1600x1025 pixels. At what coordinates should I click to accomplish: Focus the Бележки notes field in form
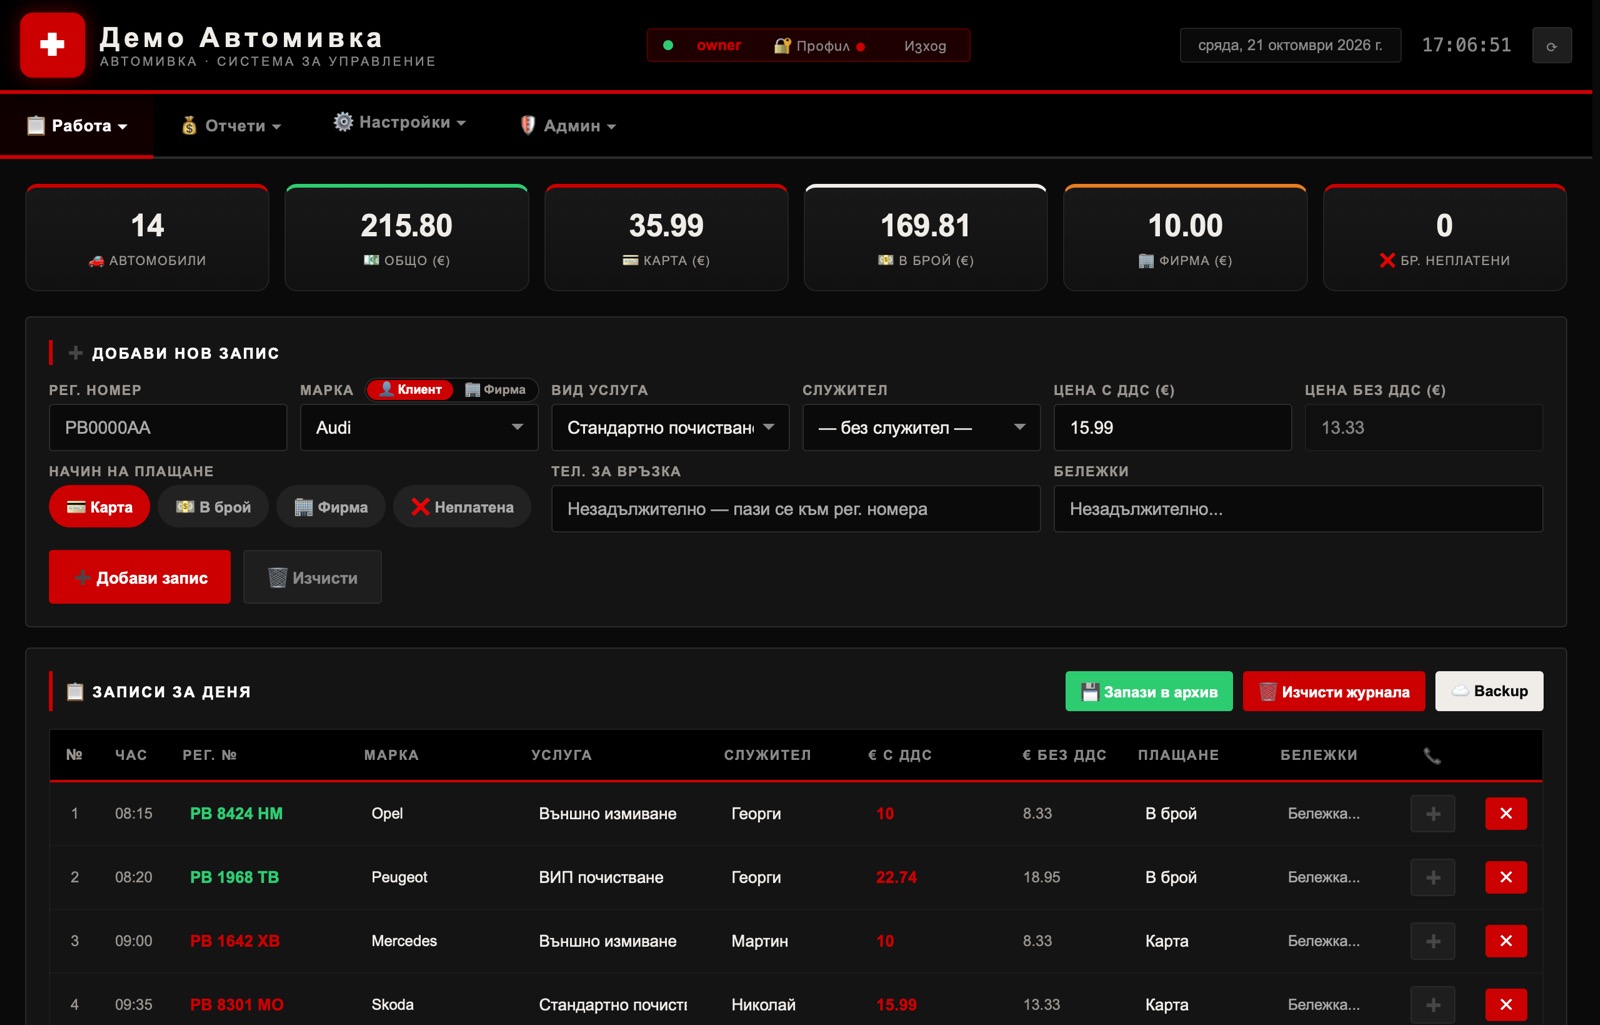(1298, 509)
